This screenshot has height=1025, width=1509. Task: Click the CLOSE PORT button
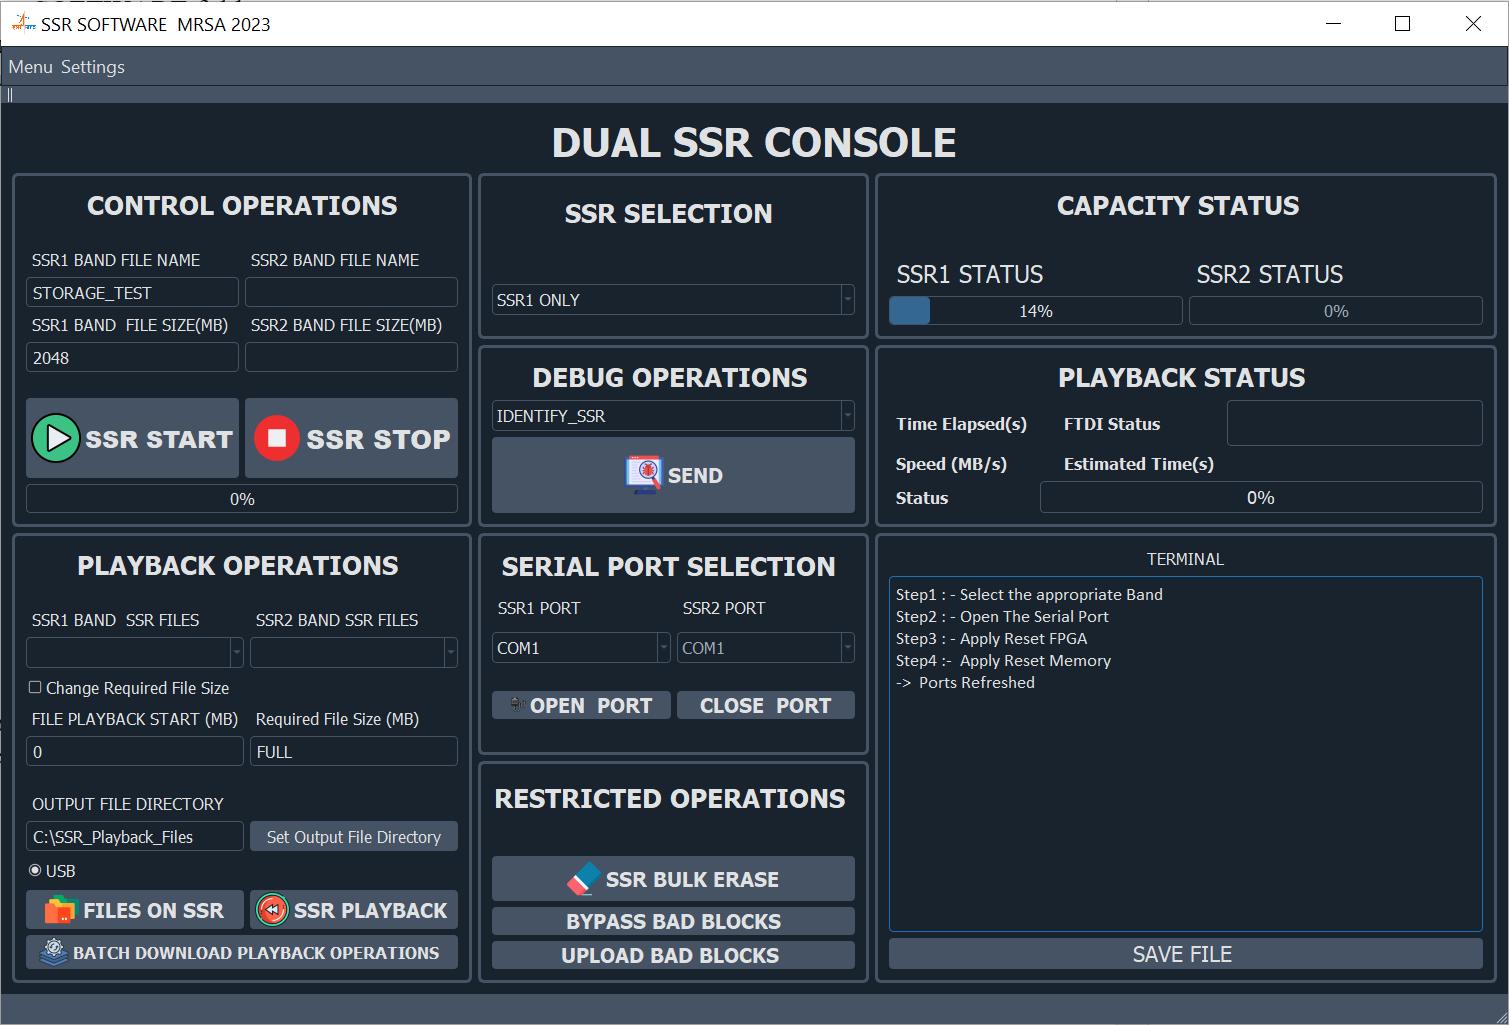[x=765, y=705]
